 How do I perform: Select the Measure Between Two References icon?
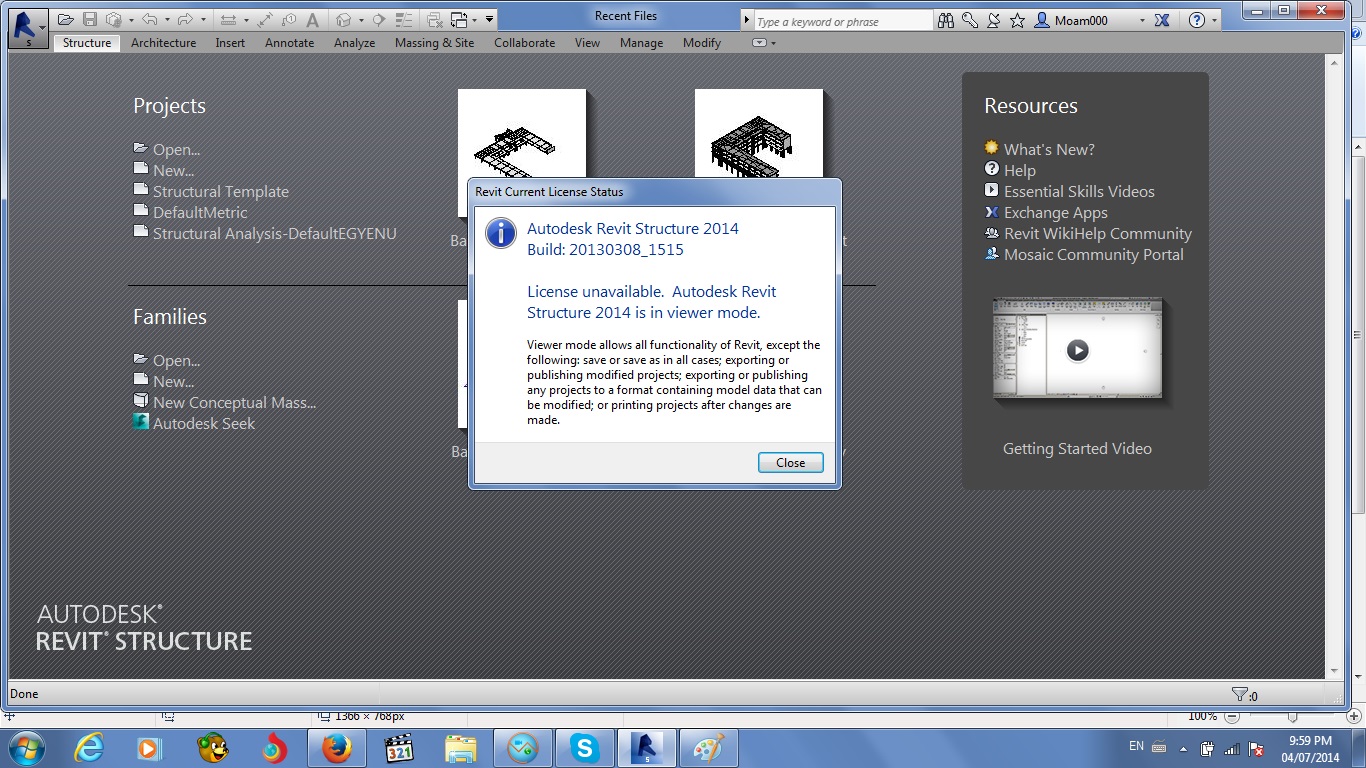tap(228, 20)
